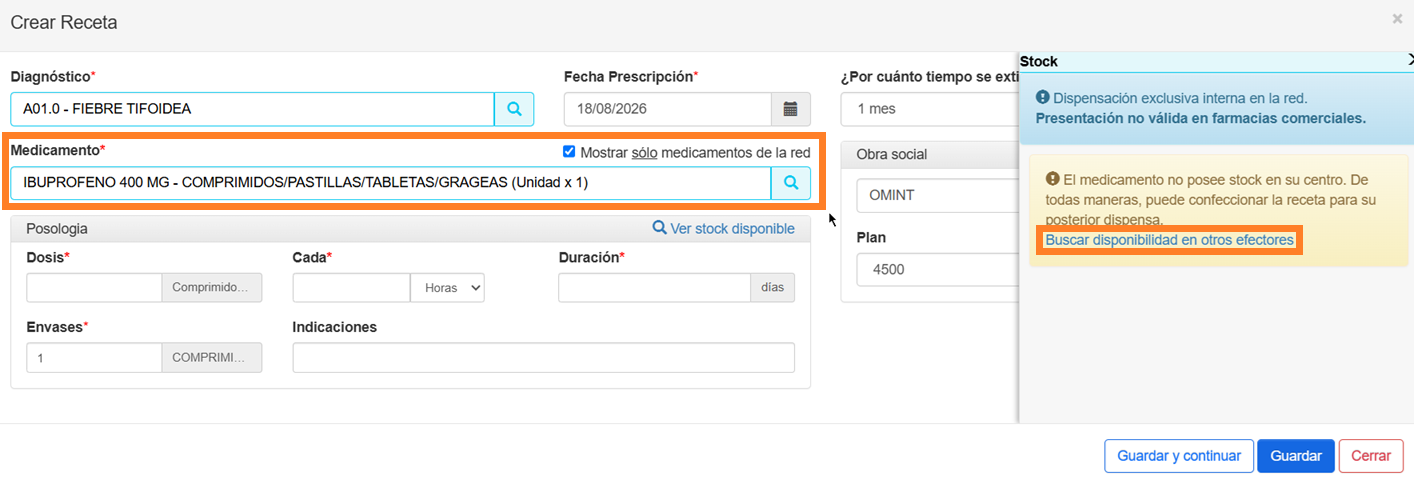Focus the Fecha Prescripción date field
The height and width of the screenshot is (484, 1414).
pyautogui.click(x=668, y=109)
